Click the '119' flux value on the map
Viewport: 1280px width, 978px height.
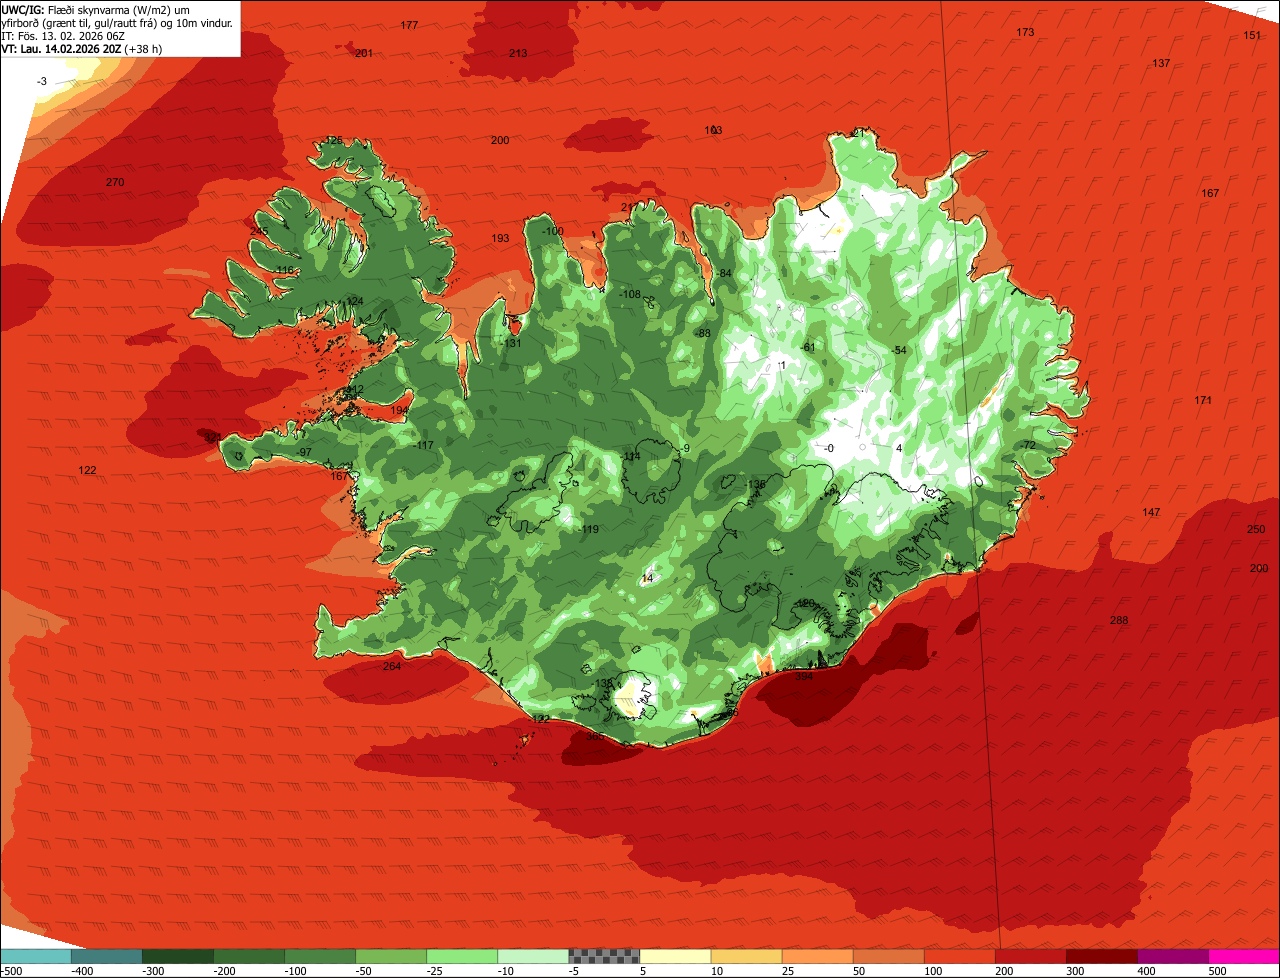(x=590, y=529)
